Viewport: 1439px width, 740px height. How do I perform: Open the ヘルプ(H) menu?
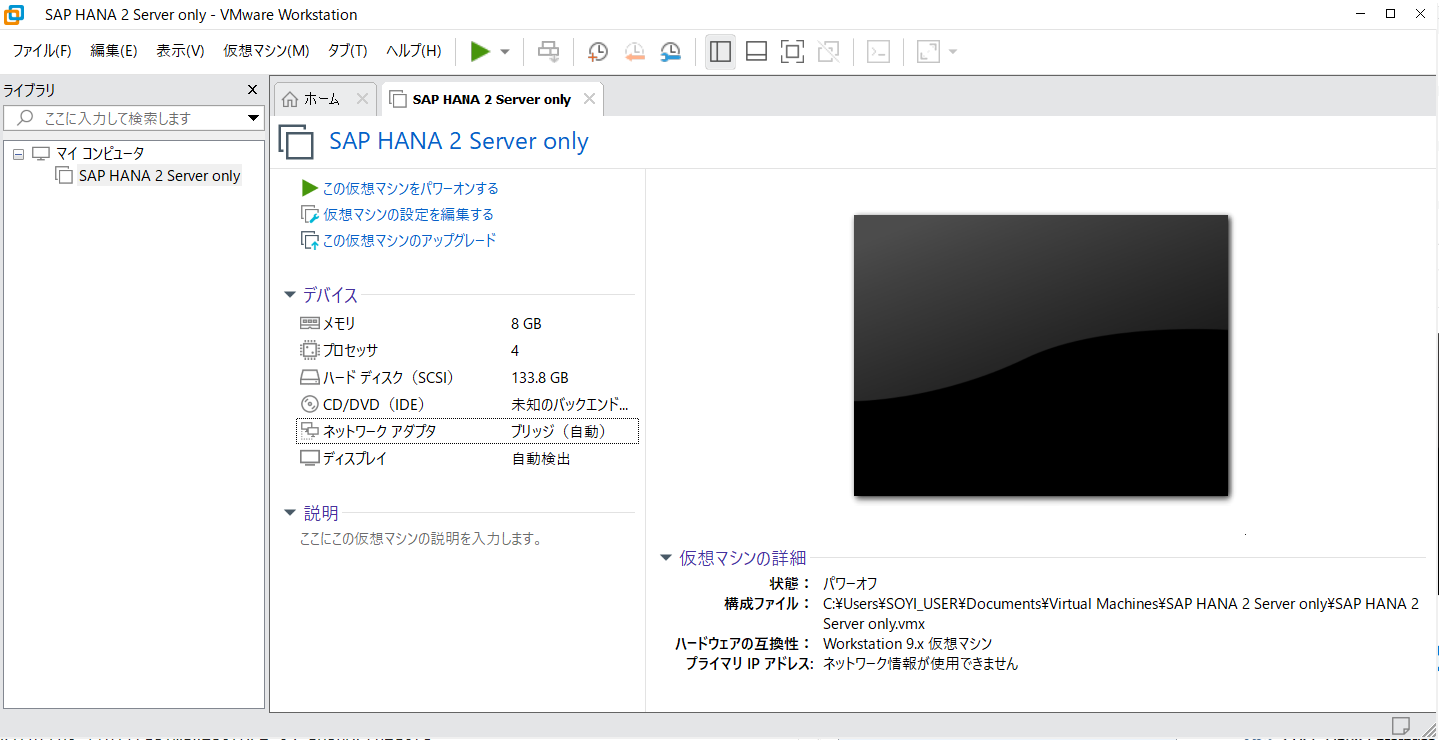point(413,51)
